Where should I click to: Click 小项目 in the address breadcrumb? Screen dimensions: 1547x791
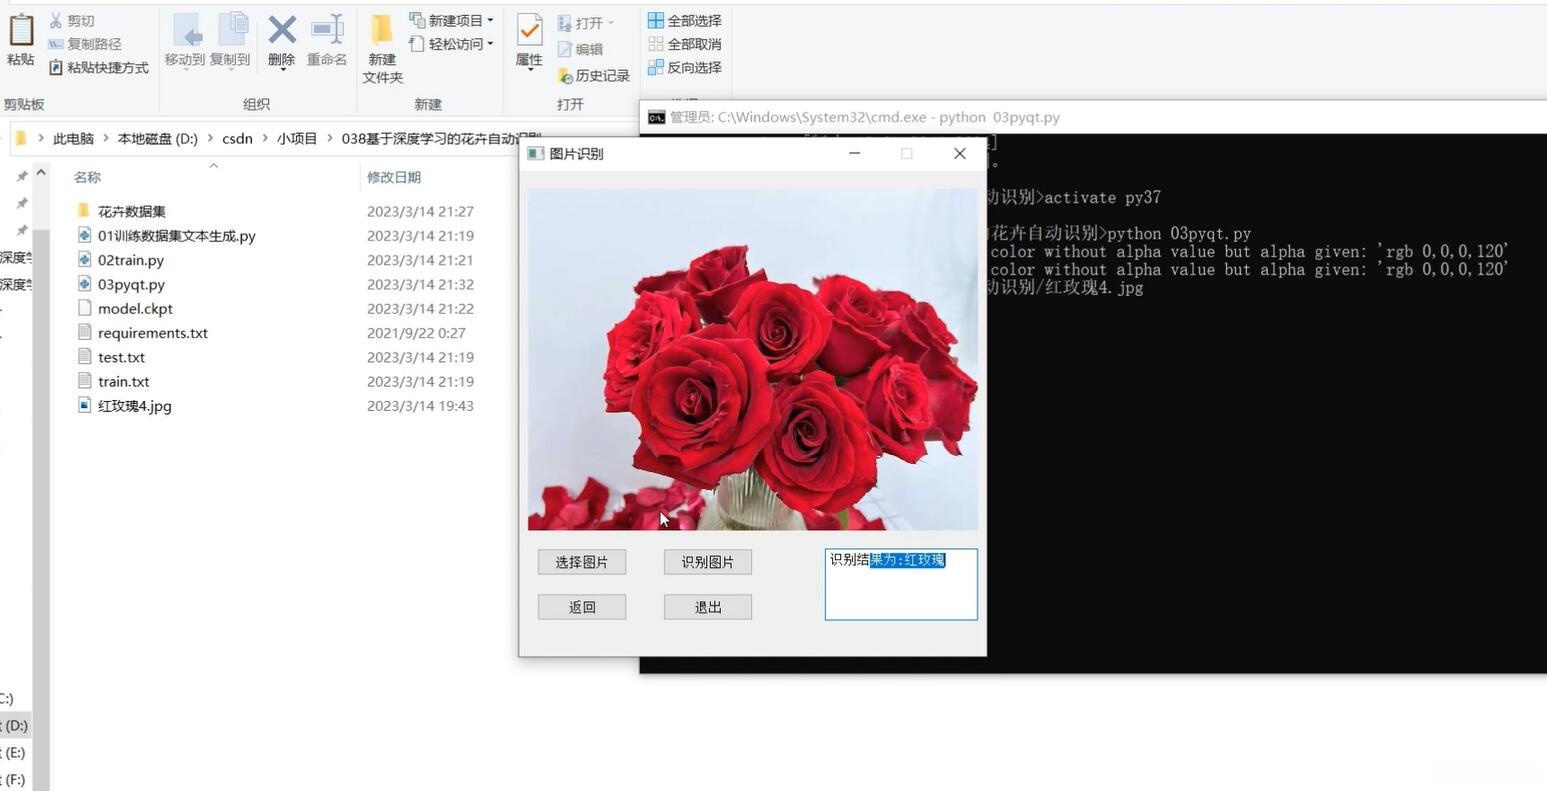(x=297, y=139)
